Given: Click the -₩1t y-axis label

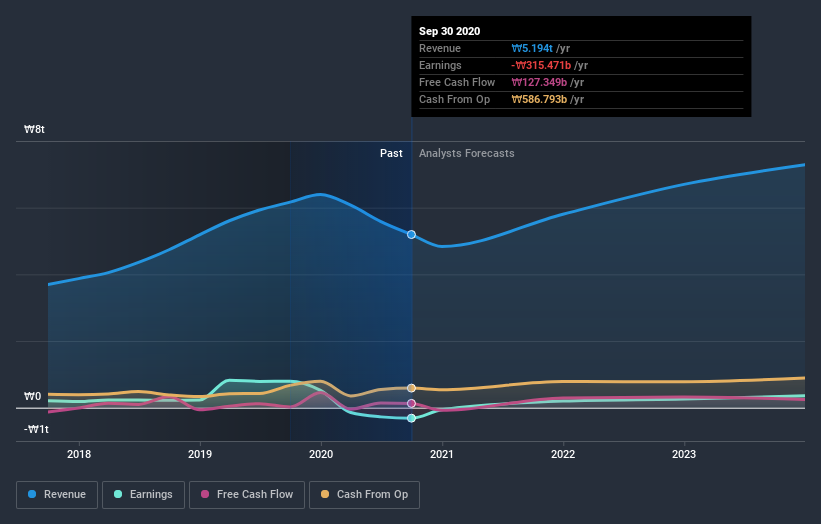Looking at the screenshot, I should (x=36, y=429).
